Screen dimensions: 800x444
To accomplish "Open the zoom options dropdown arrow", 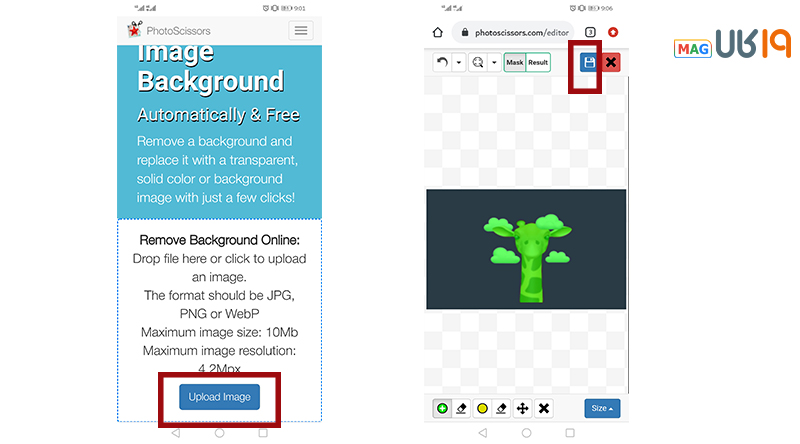I will click(493, 62).
